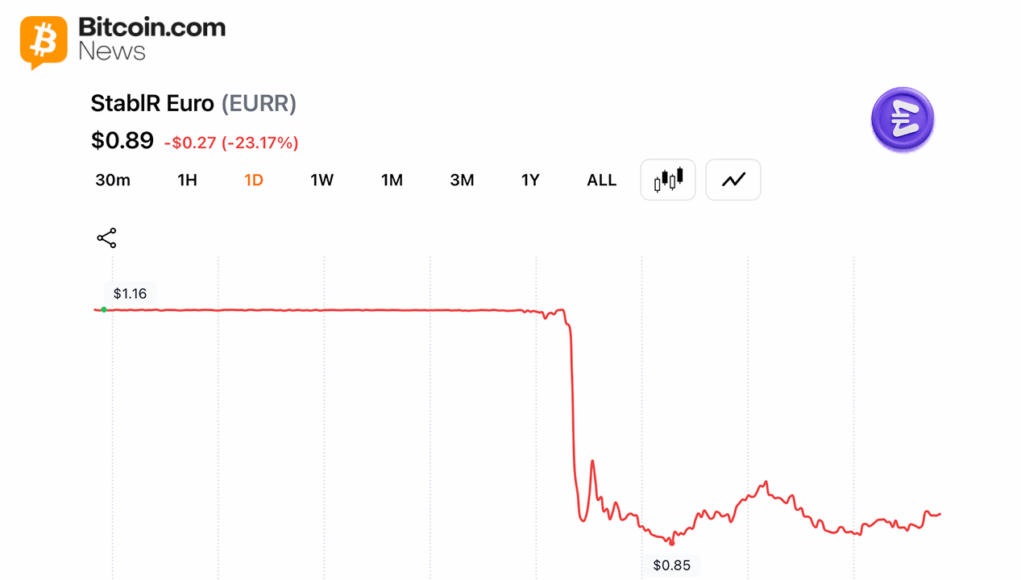
Task: Click the -$0.27 (-23.17%) change text
Action: (x=231, y=143)
